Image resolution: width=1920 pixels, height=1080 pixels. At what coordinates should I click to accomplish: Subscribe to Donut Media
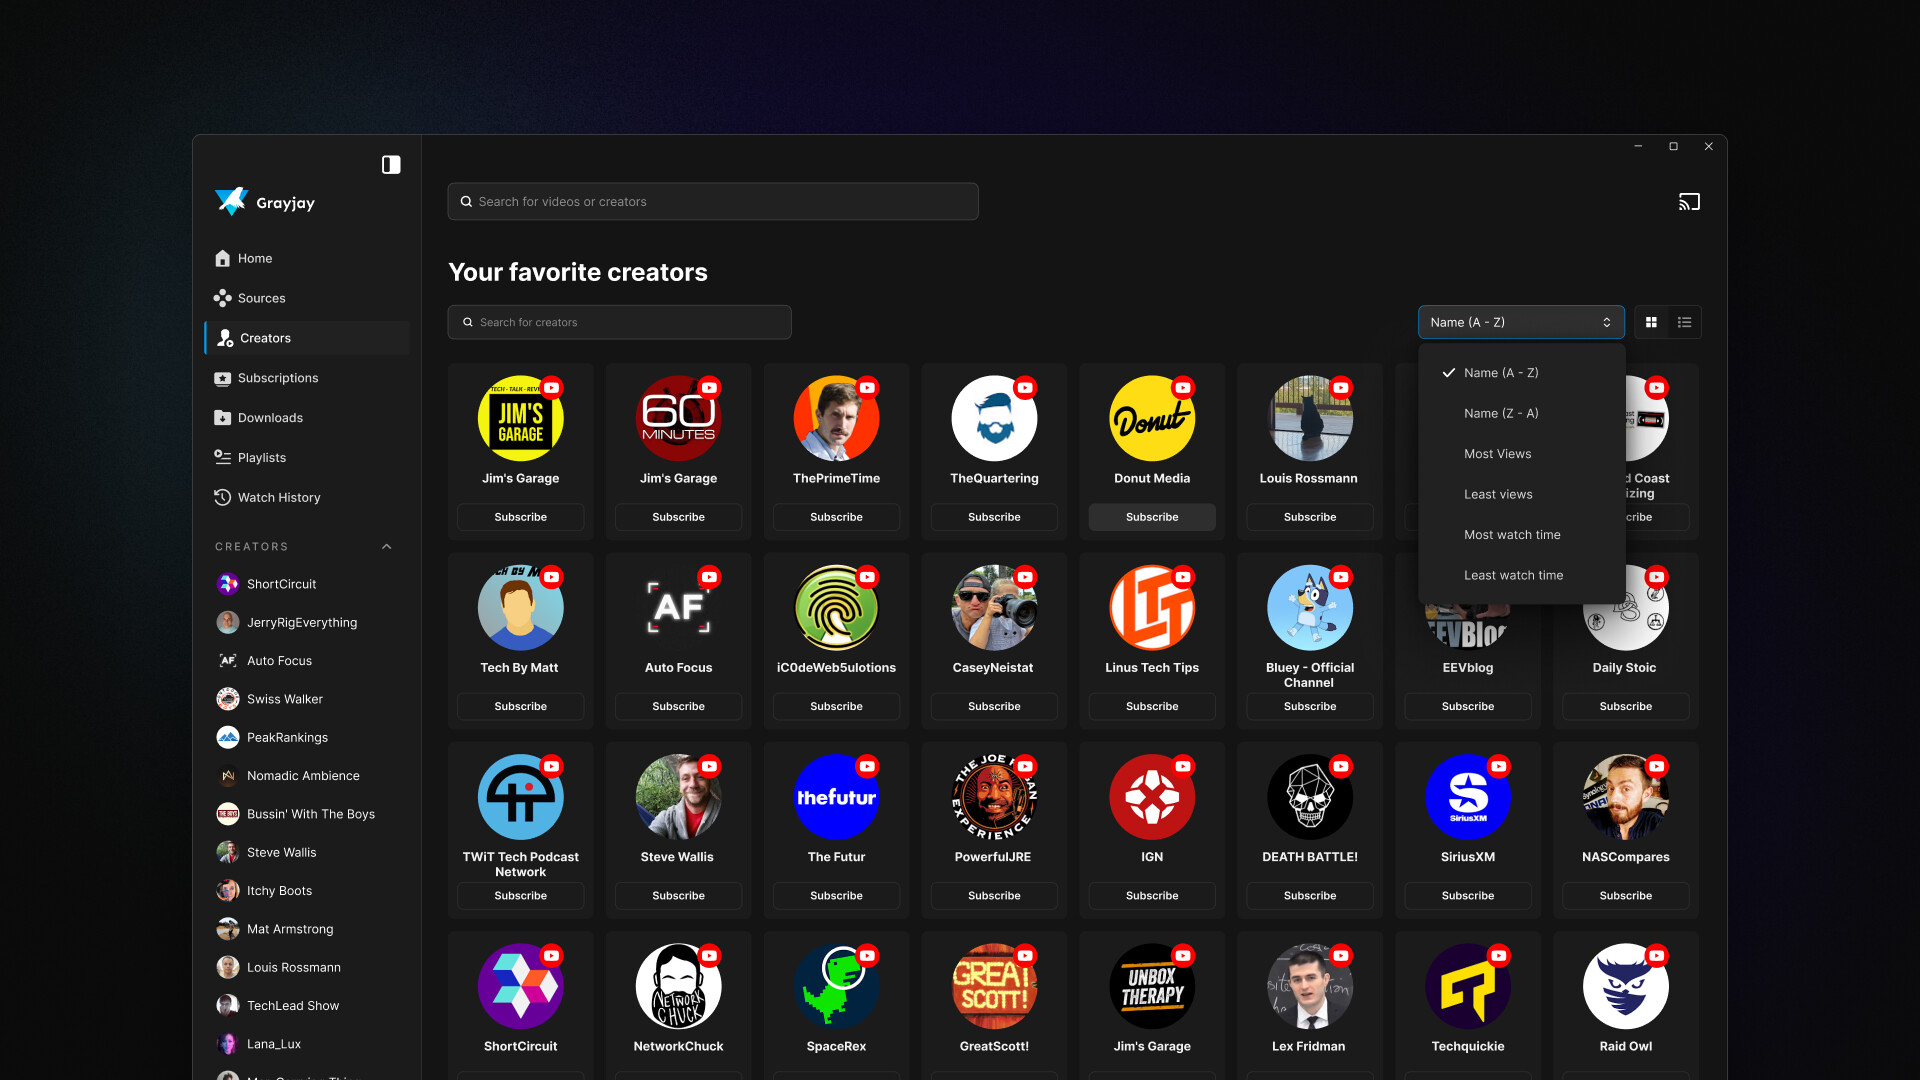tap(1151, 517)
